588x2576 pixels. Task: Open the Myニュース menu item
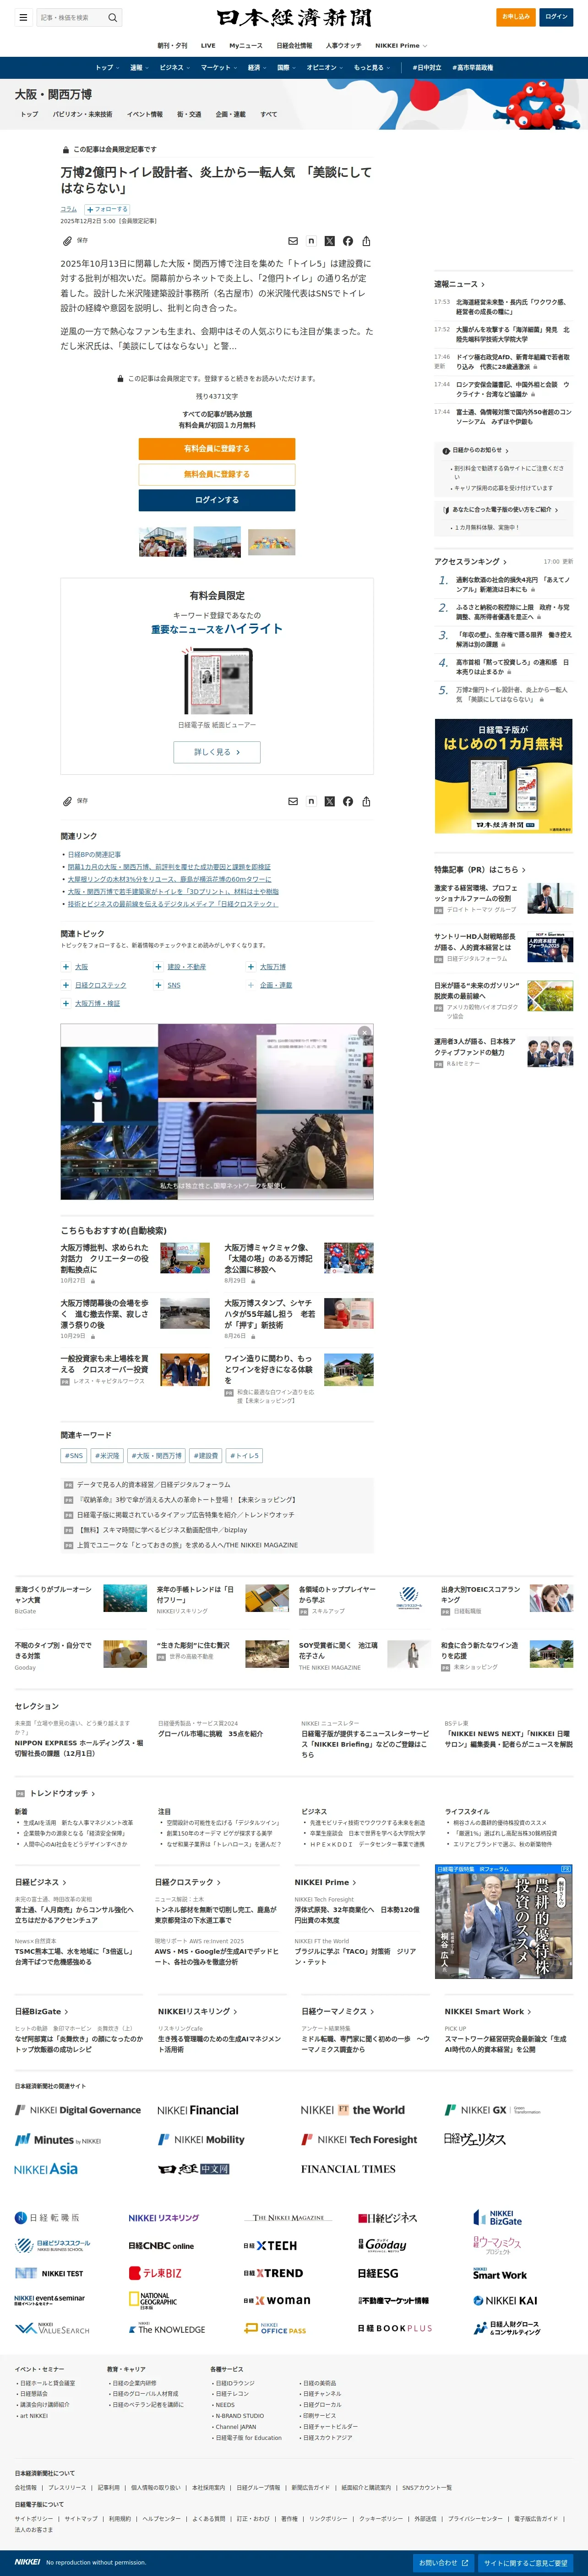click(x=246, y=46)
